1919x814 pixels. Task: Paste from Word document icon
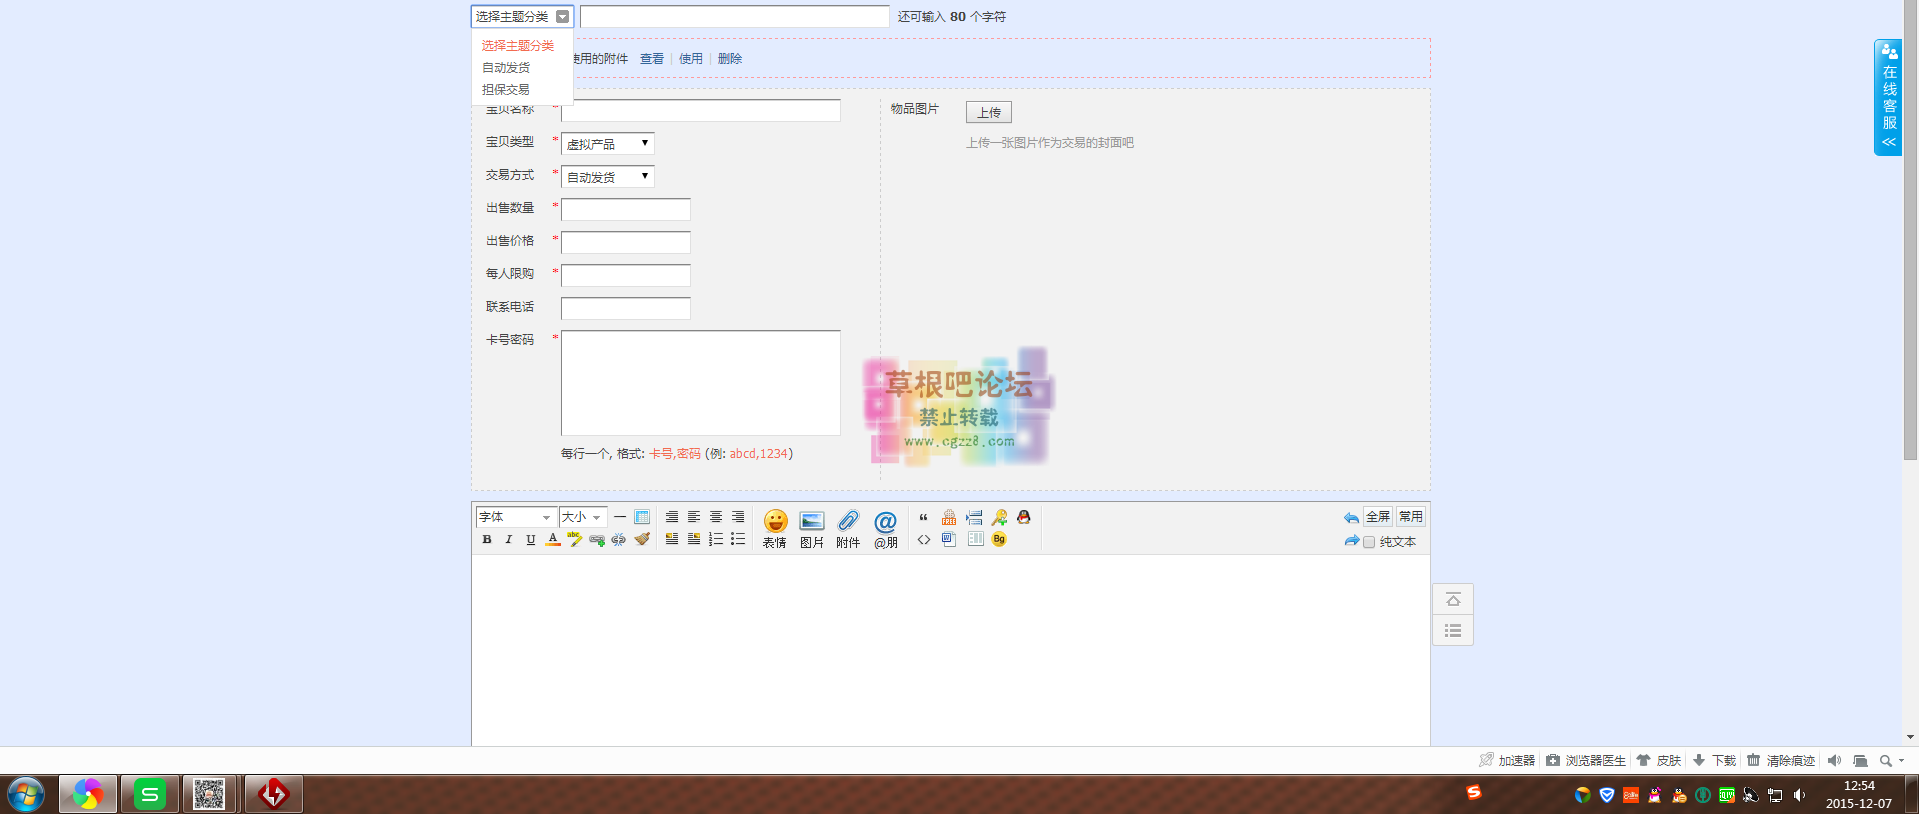949,540
